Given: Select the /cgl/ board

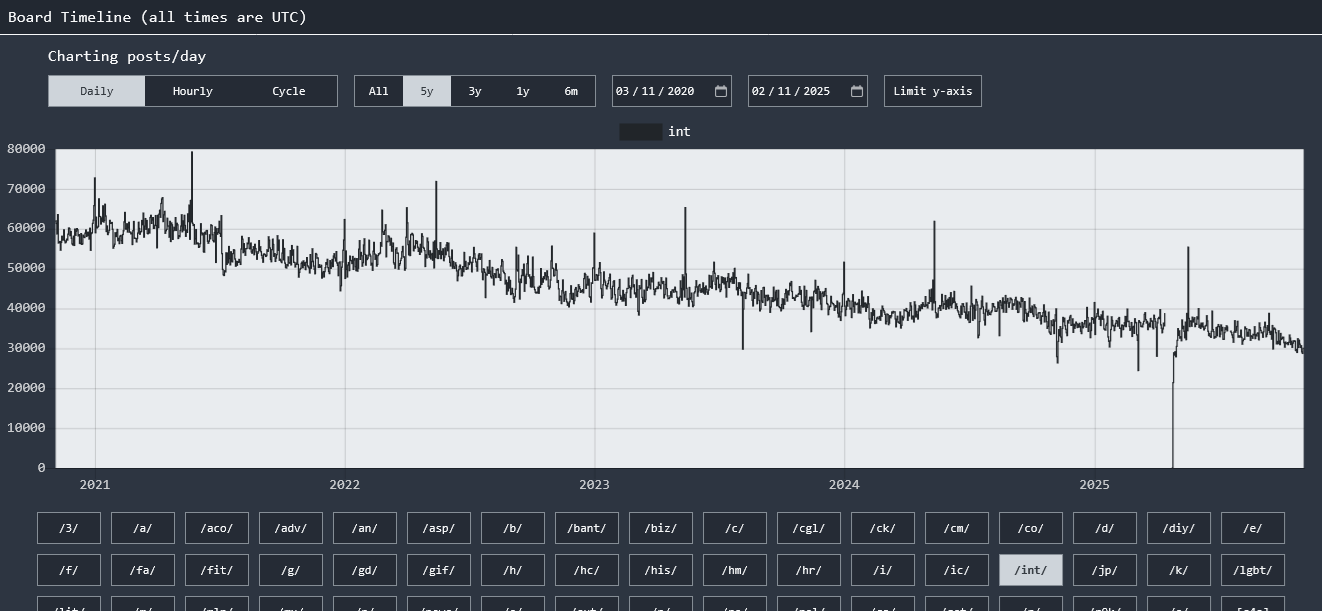Looking at the screenshot, I should tap(809, 528).
